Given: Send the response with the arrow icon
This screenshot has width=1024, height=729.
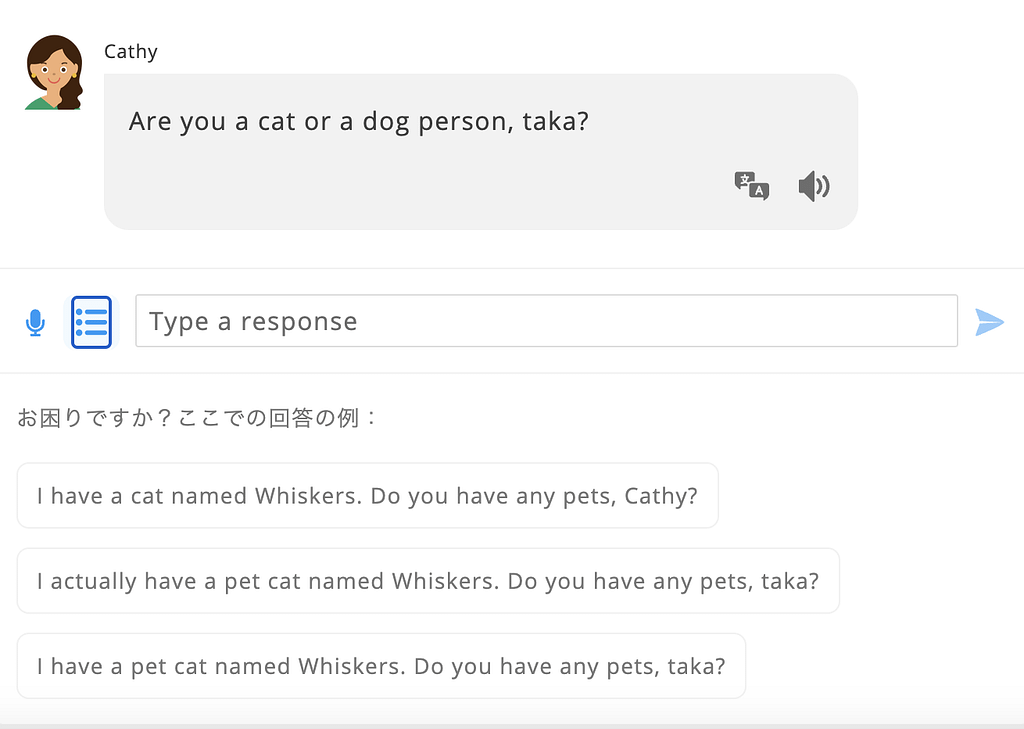Looking at the screenshot, I should 989,322.
